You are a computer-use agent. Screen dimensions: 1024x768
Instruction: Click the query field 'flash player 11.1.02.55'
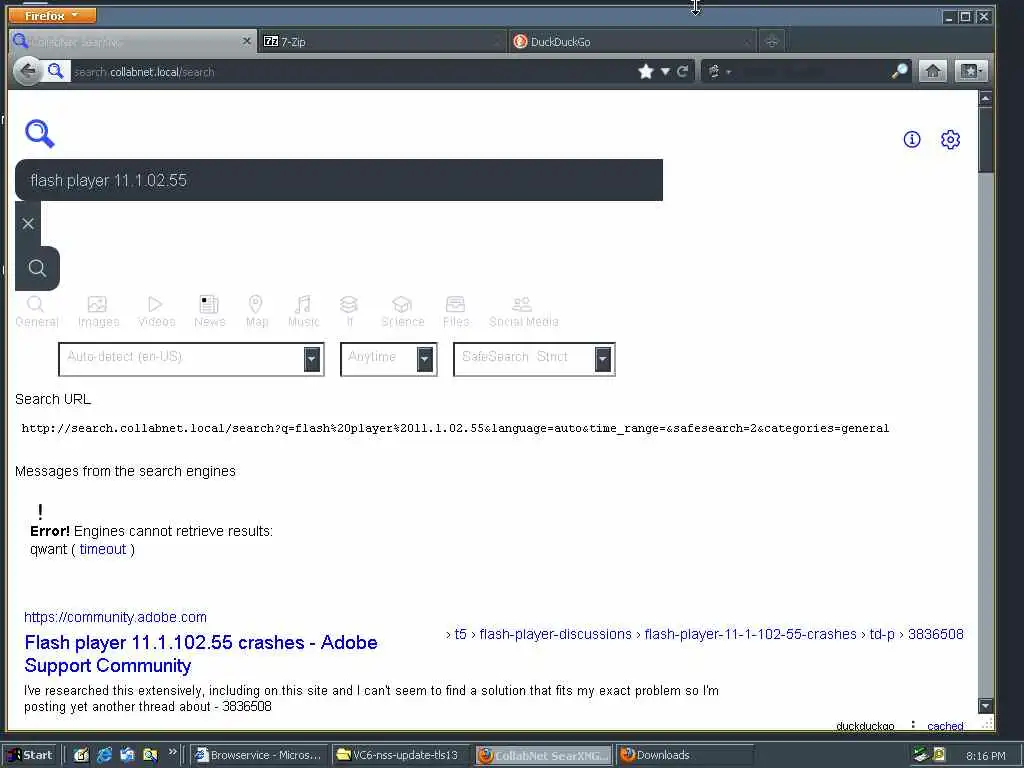point(339,180)
